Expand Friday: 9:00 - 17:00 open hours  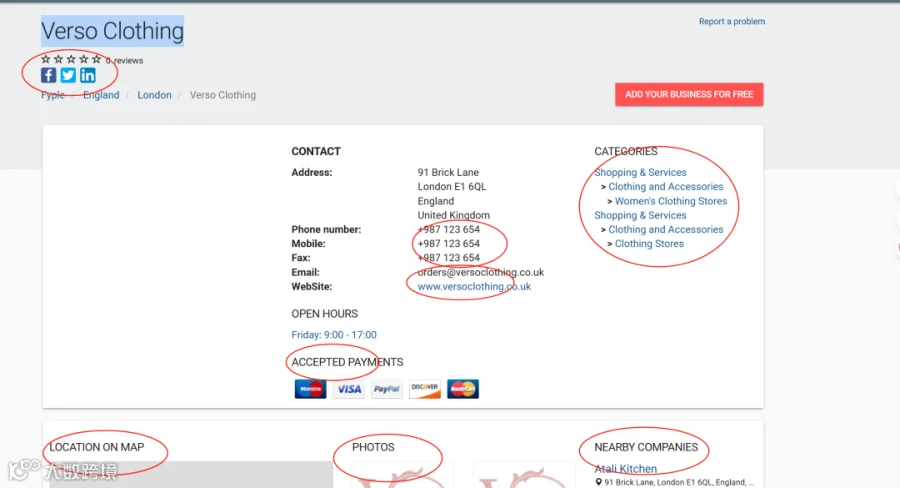(334, 335)
